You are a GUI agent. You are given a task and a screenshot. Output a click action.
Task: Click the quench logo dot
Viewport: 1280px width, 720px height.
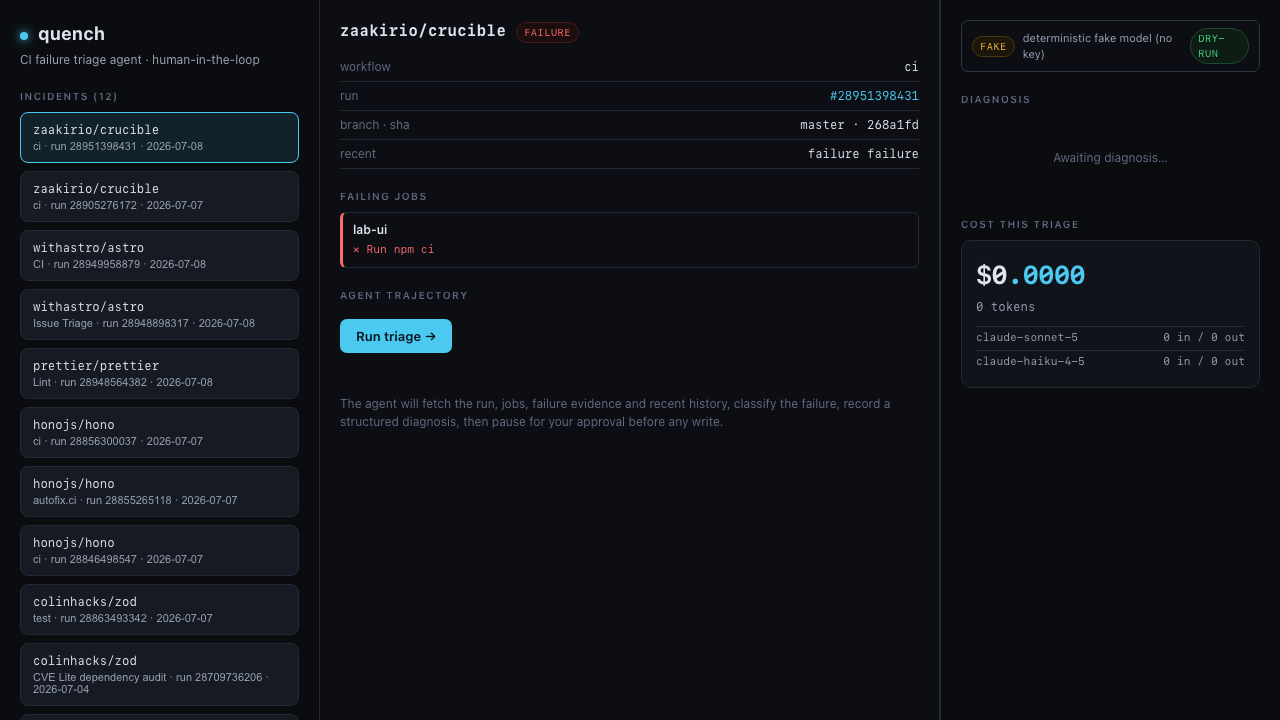pos(24,36)
